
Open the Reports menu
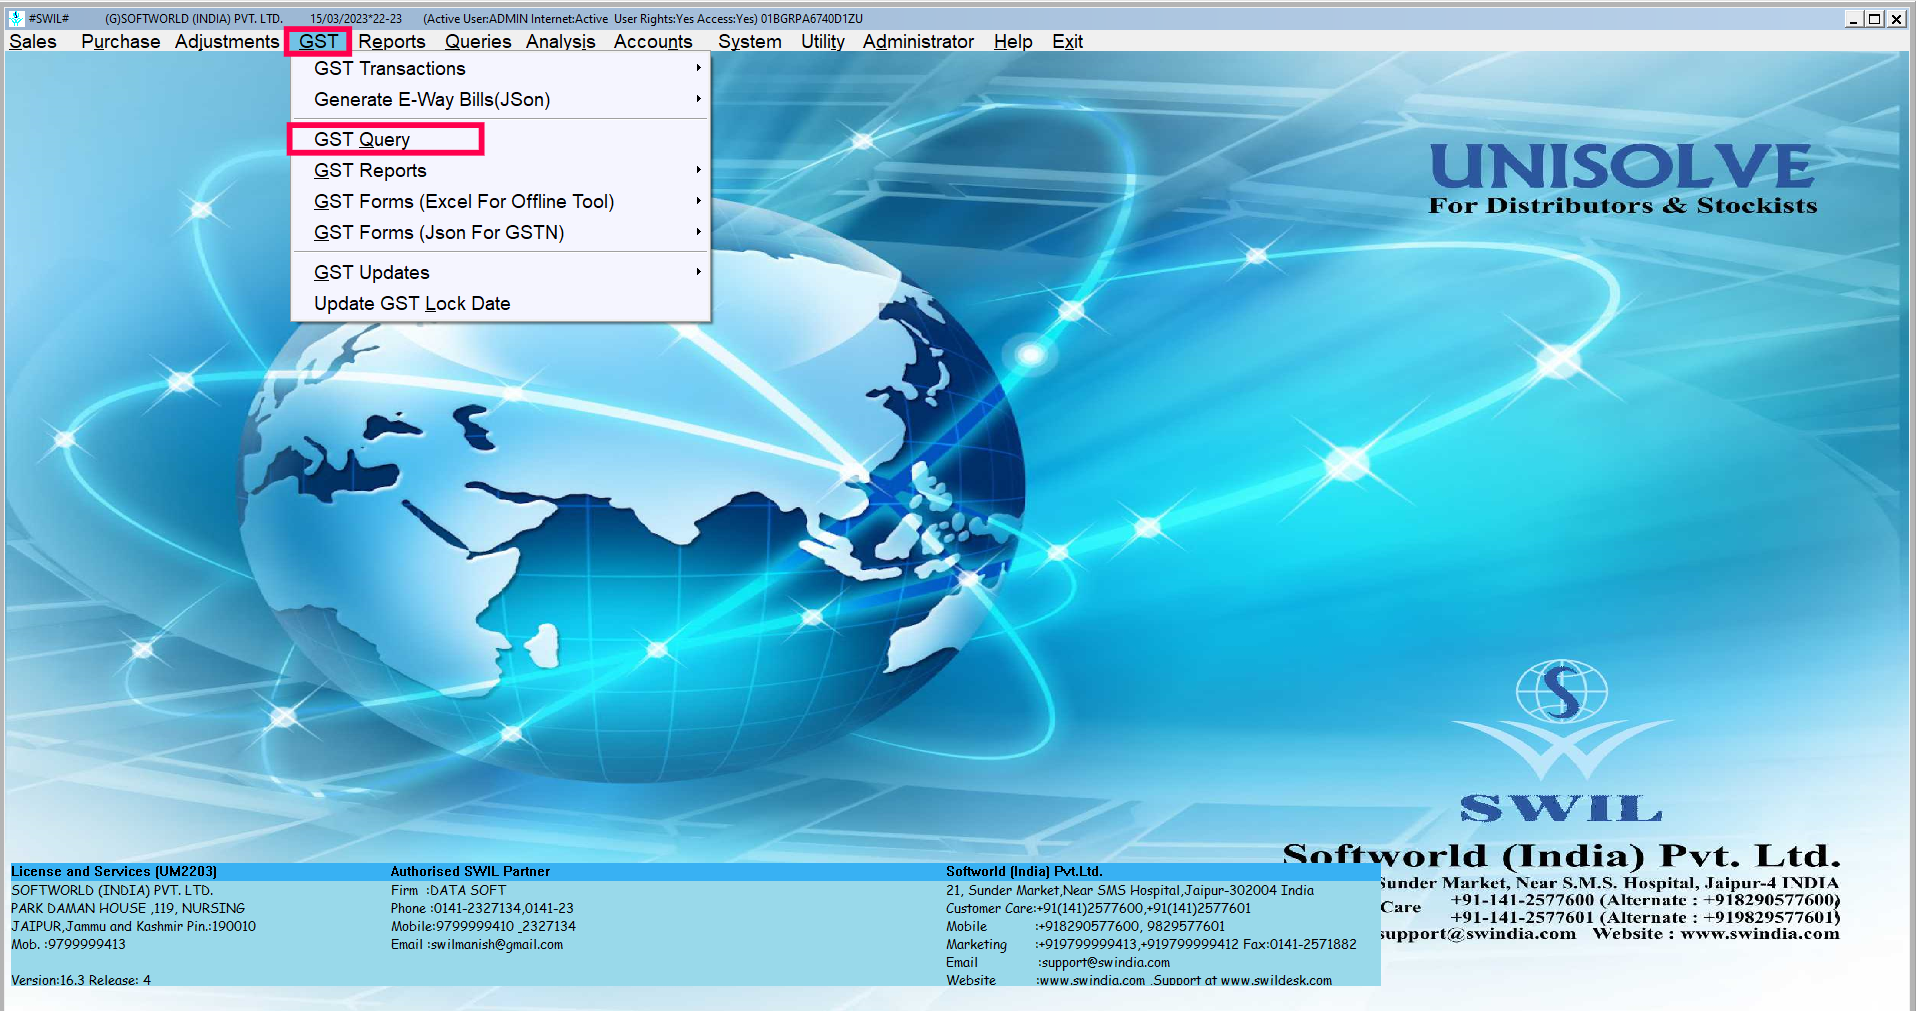392,41
